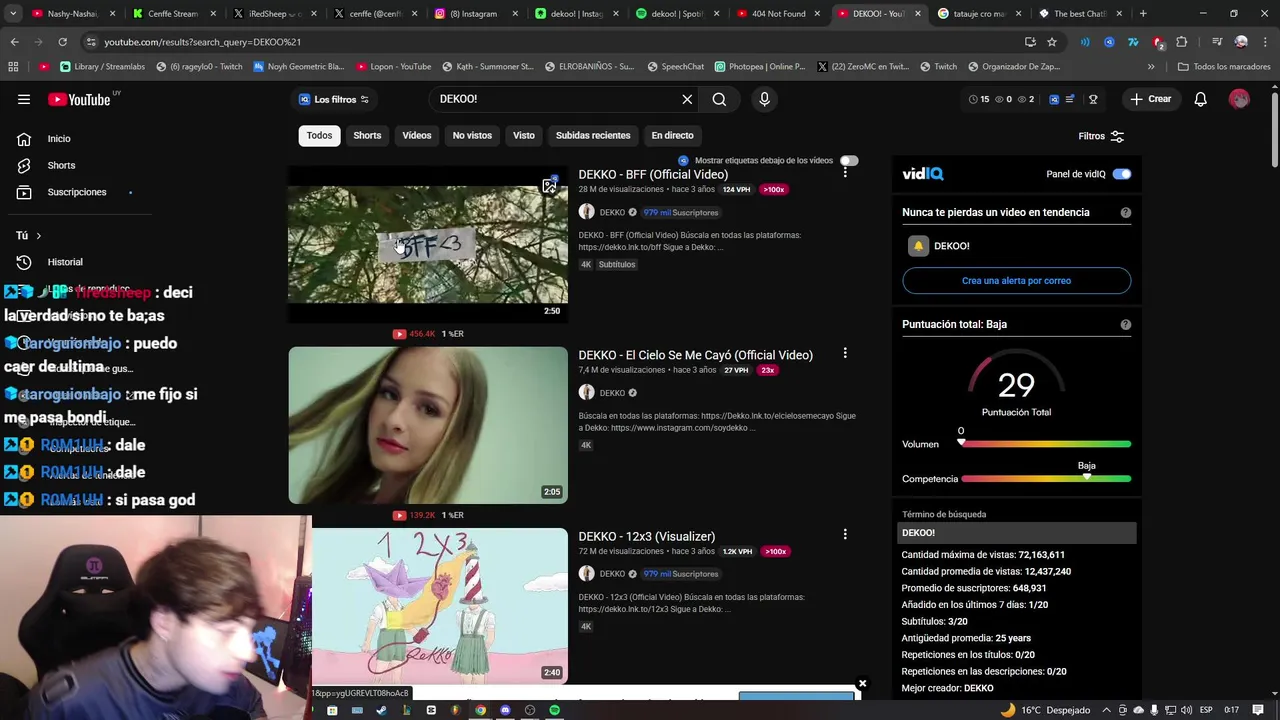Open options for El Cielo Se Me Cayó video

point(845,353)
